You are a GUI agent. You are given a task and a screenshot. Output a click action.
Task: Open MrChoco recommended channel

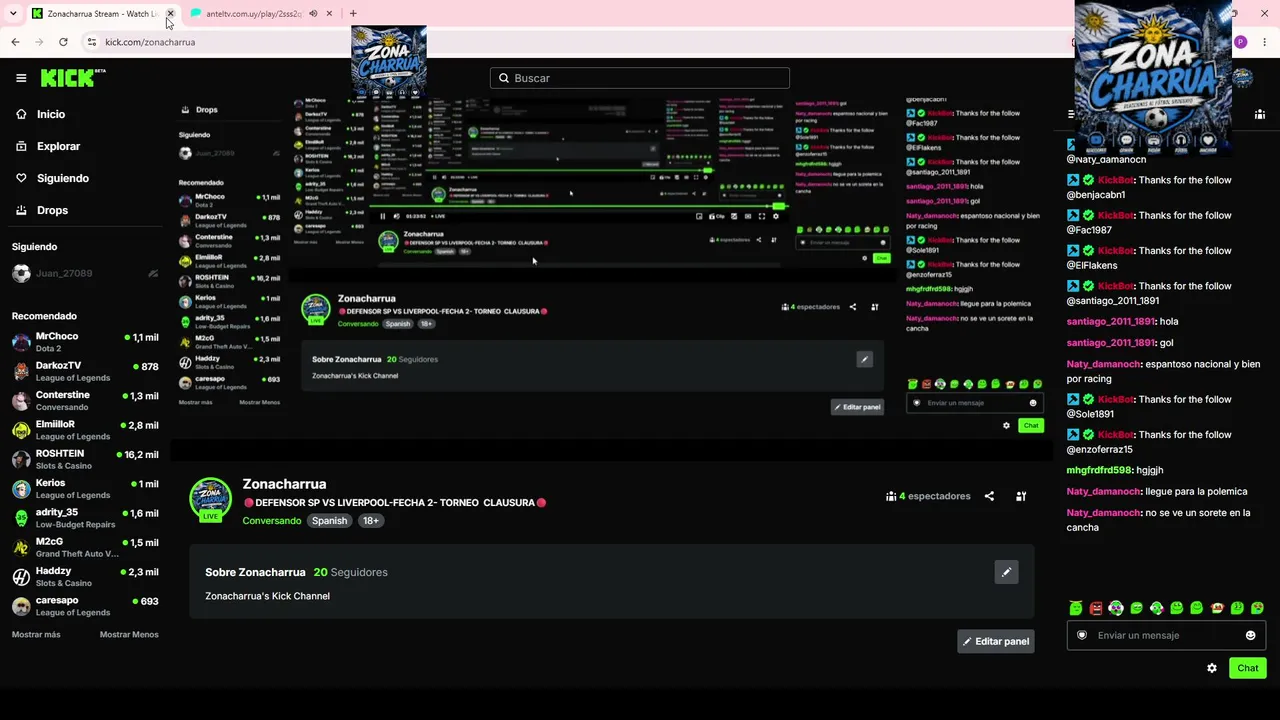(85, 342)
